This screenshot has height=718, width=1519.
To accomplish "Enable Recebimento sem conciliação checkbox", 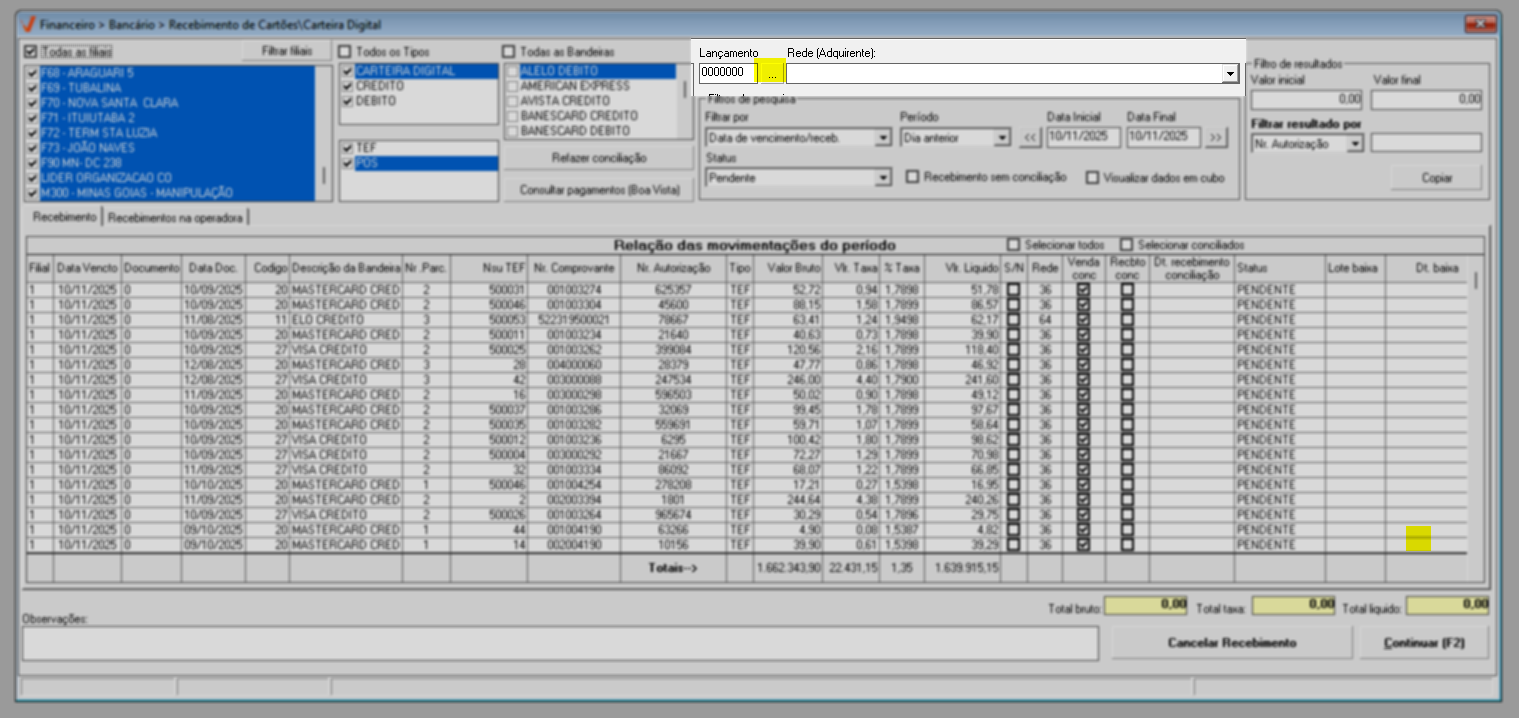I will 912,177.
